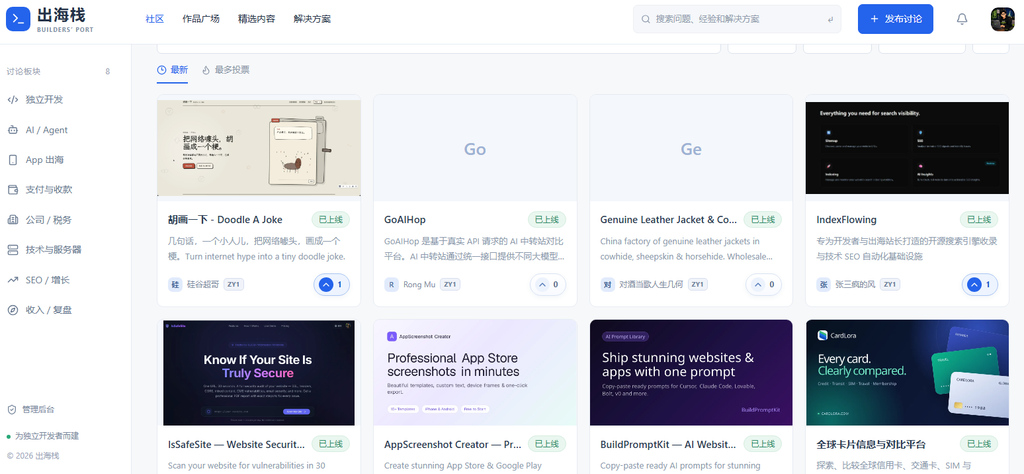Screen dimensions: 1024x474
Task: Click the IsSafeSite — Website Securit... title
Action: coord(236,445)
